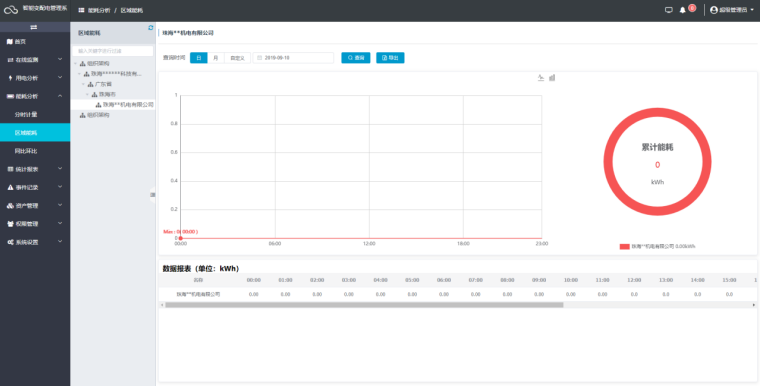The width and height of the screenshot is (761, 386).
Task: Click the calendar icon in date field
Action: pos(260,58)
